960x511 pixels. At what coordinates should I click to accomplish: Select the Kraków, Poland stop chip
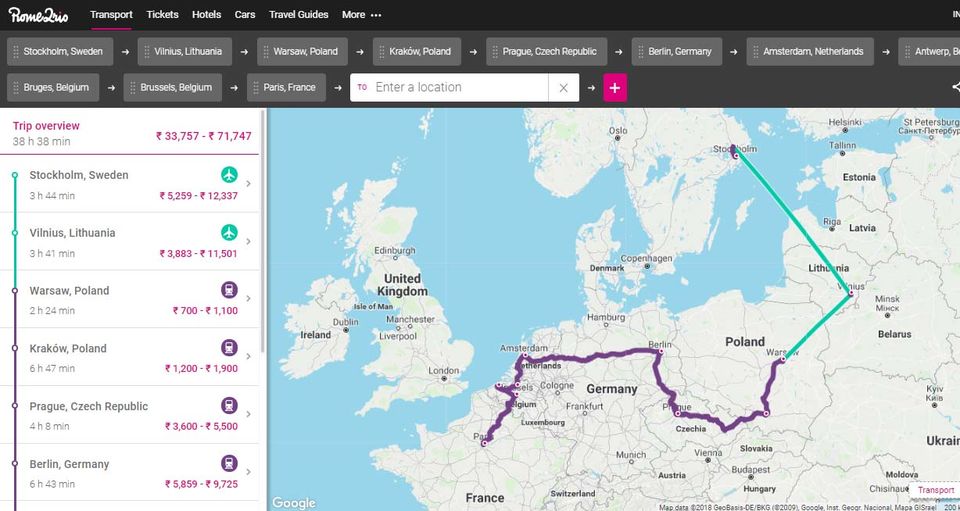pos(417,51)
